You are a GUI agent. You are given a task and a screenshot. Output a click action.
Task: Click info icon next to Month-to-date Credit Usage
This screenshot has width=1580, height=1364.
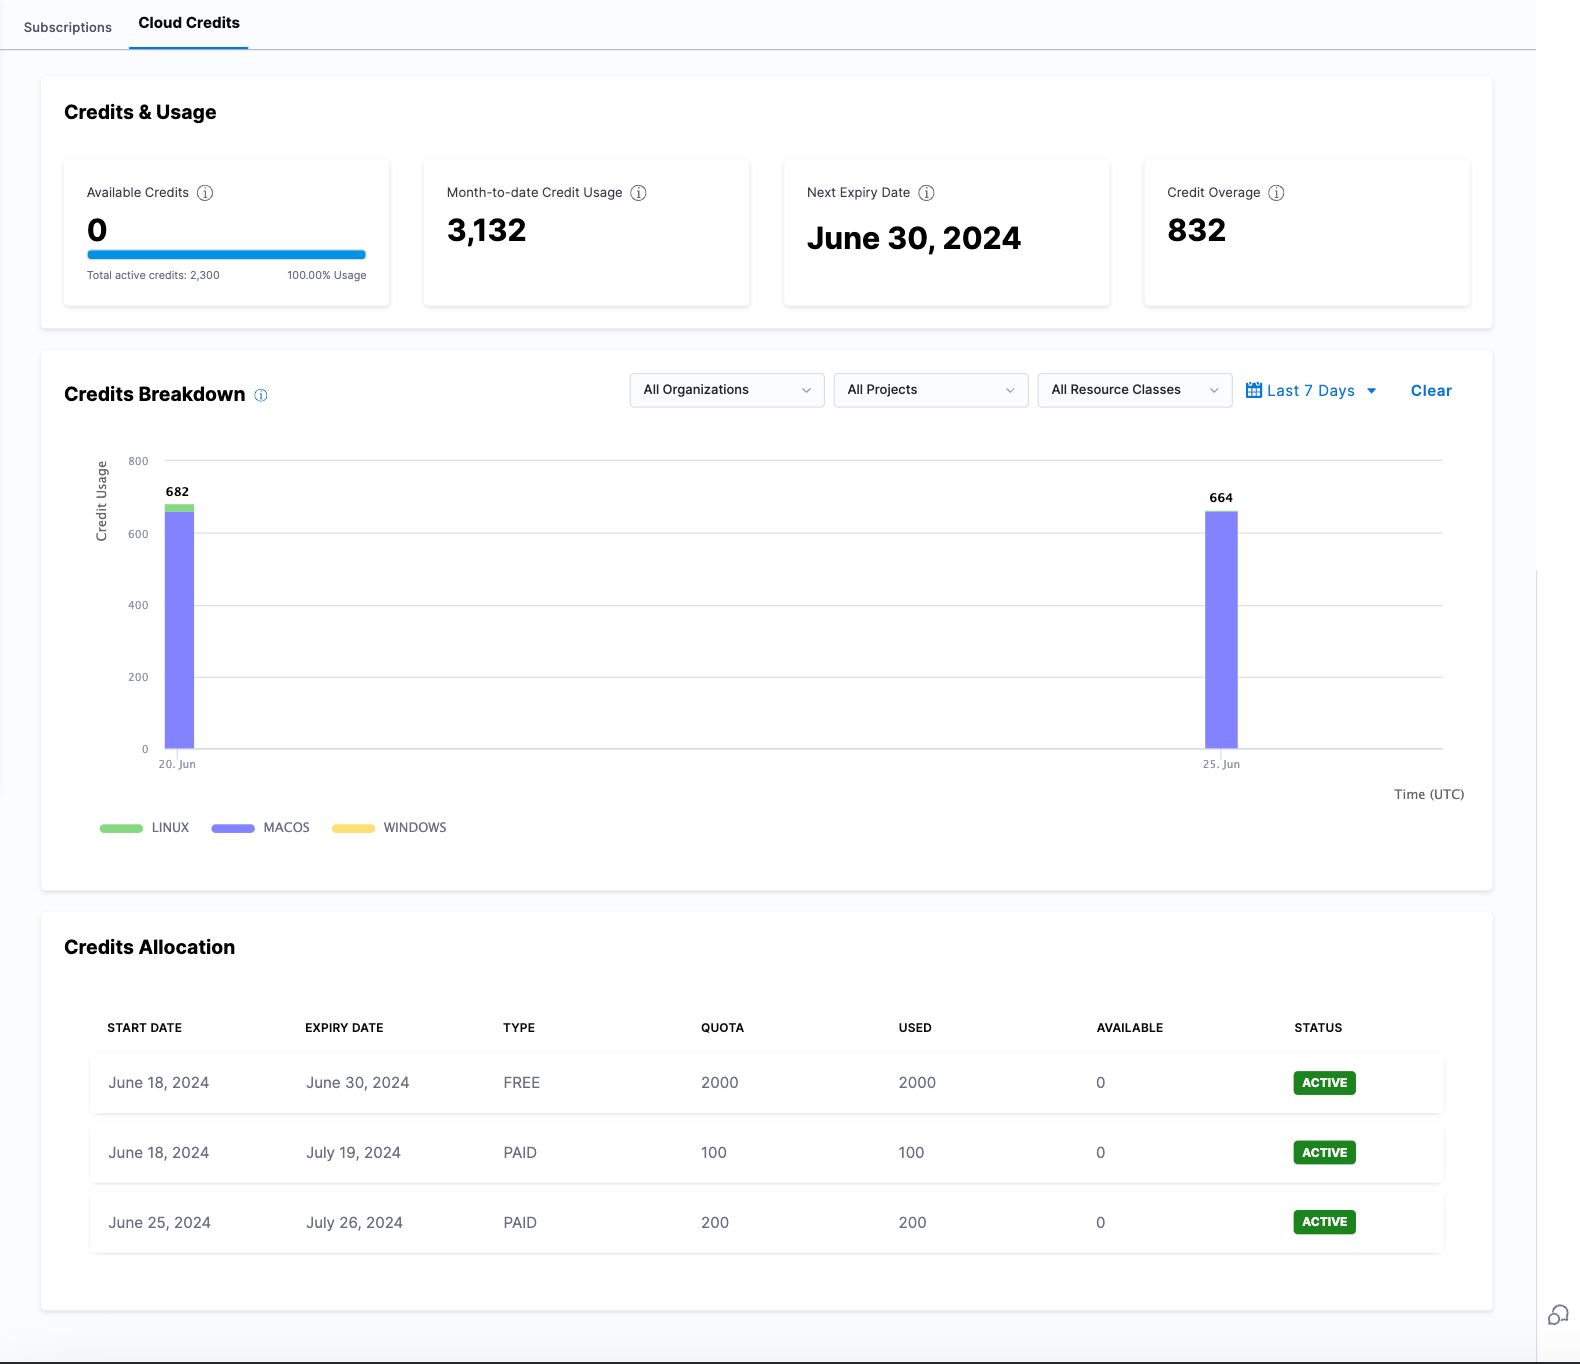click(638, 193)
